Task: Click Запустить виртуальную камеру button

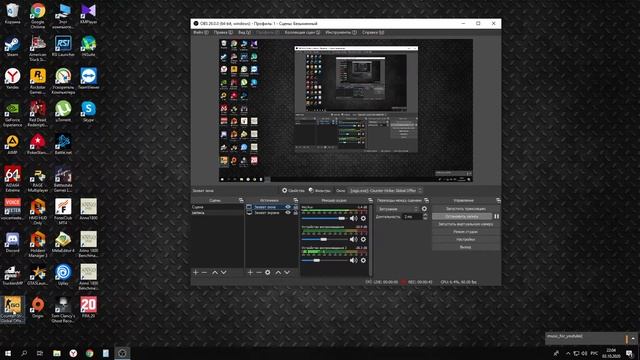Action: click(x=466, y=224)
